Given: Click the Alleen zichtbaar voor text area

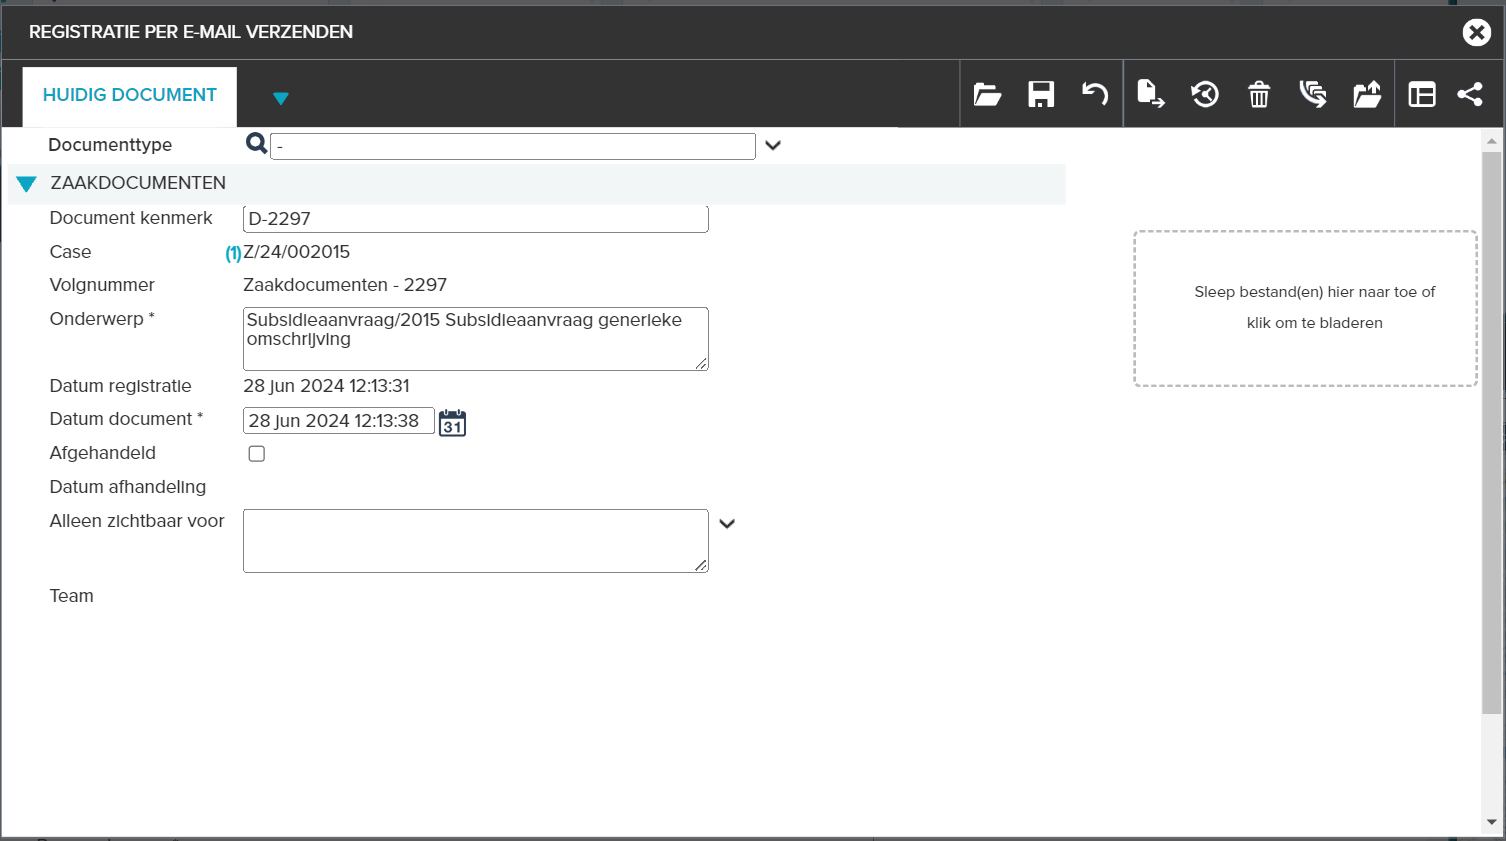Looking at the screenshot, I should (476, 541).
